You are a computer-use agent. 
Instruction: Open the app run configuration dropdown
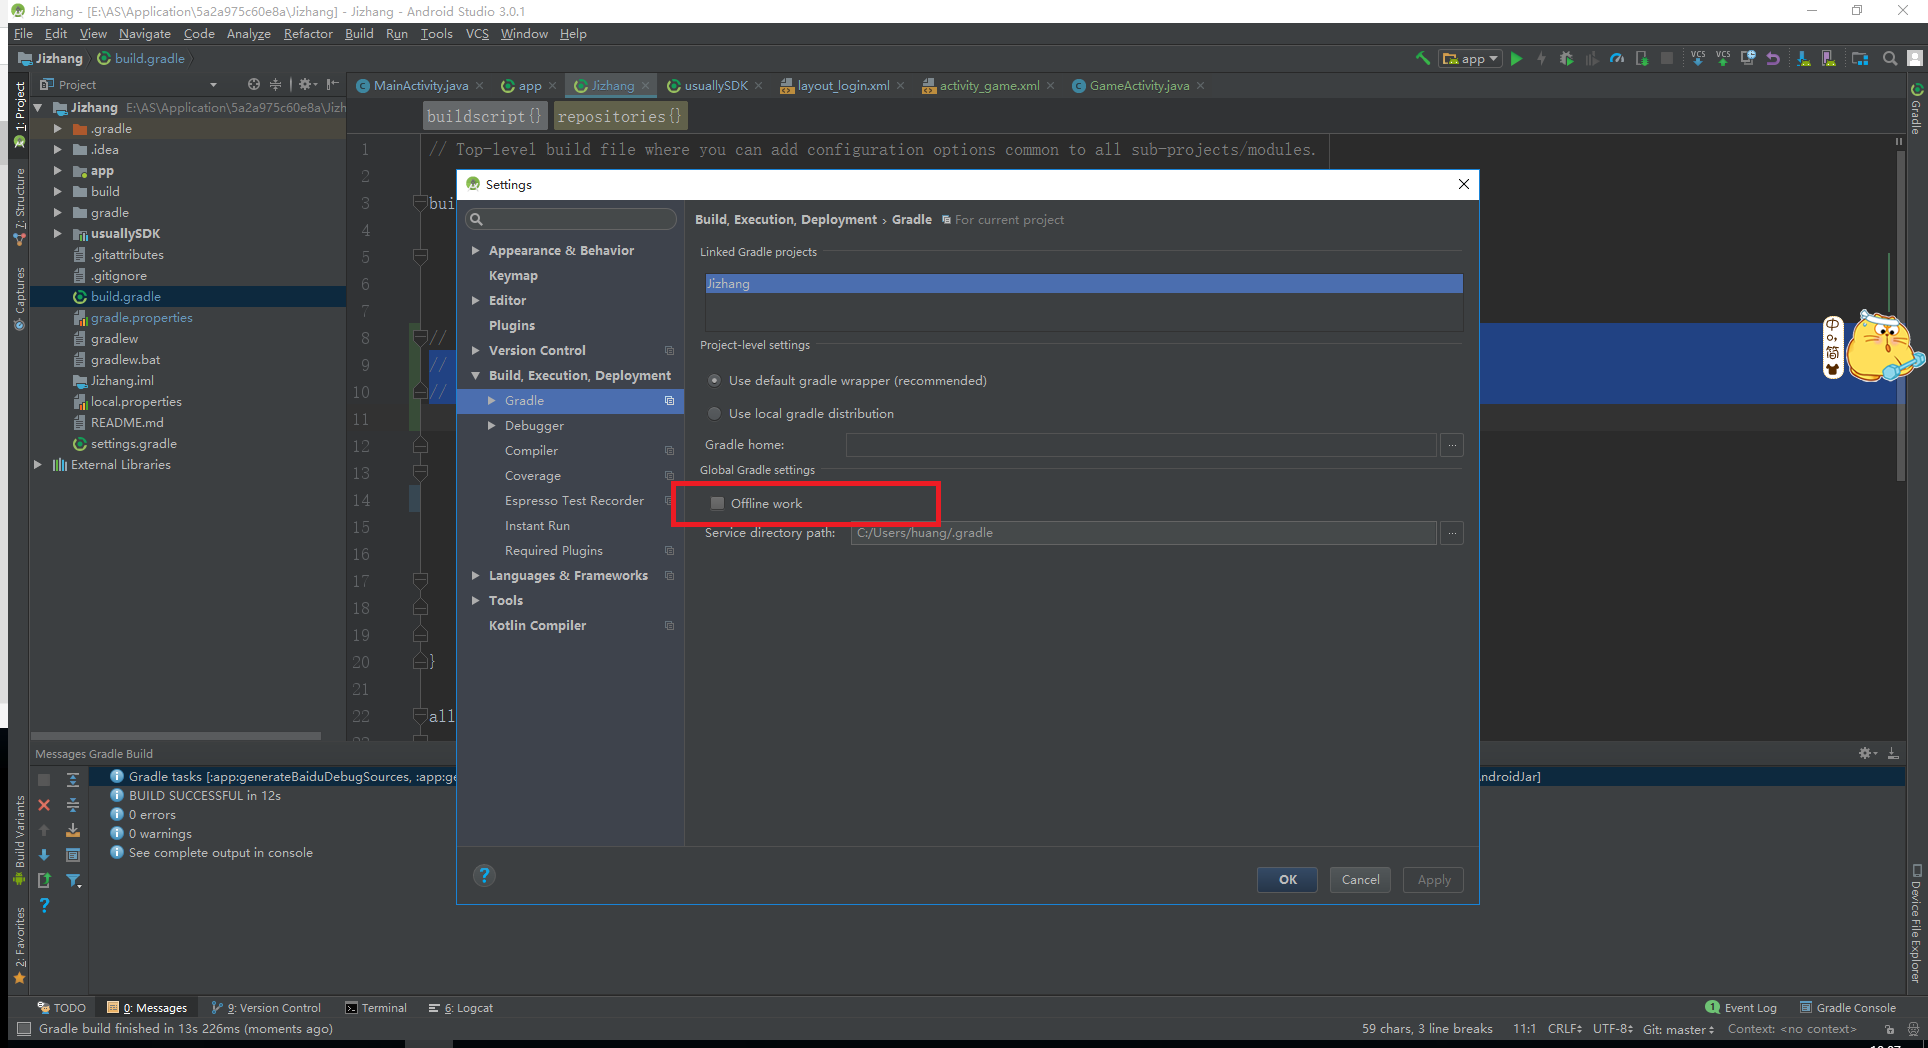coord(1490,58)
